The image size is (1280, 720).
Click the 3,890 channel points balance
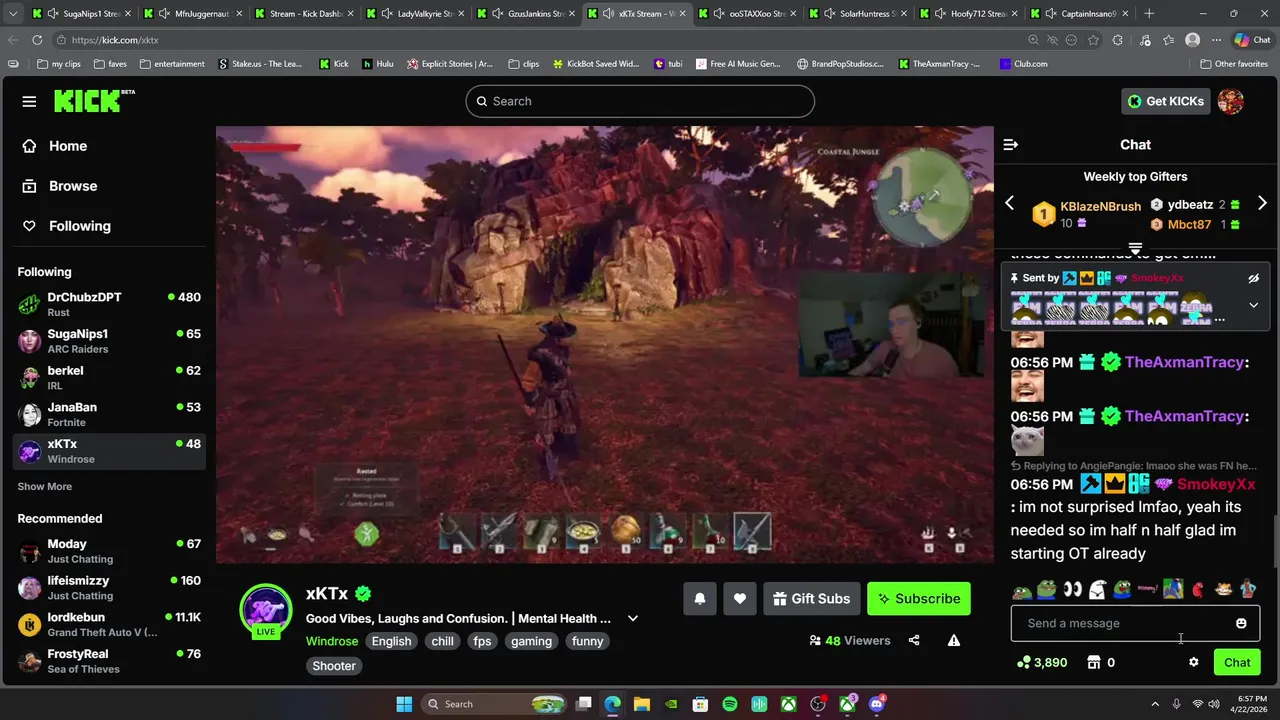point(1042,662)
